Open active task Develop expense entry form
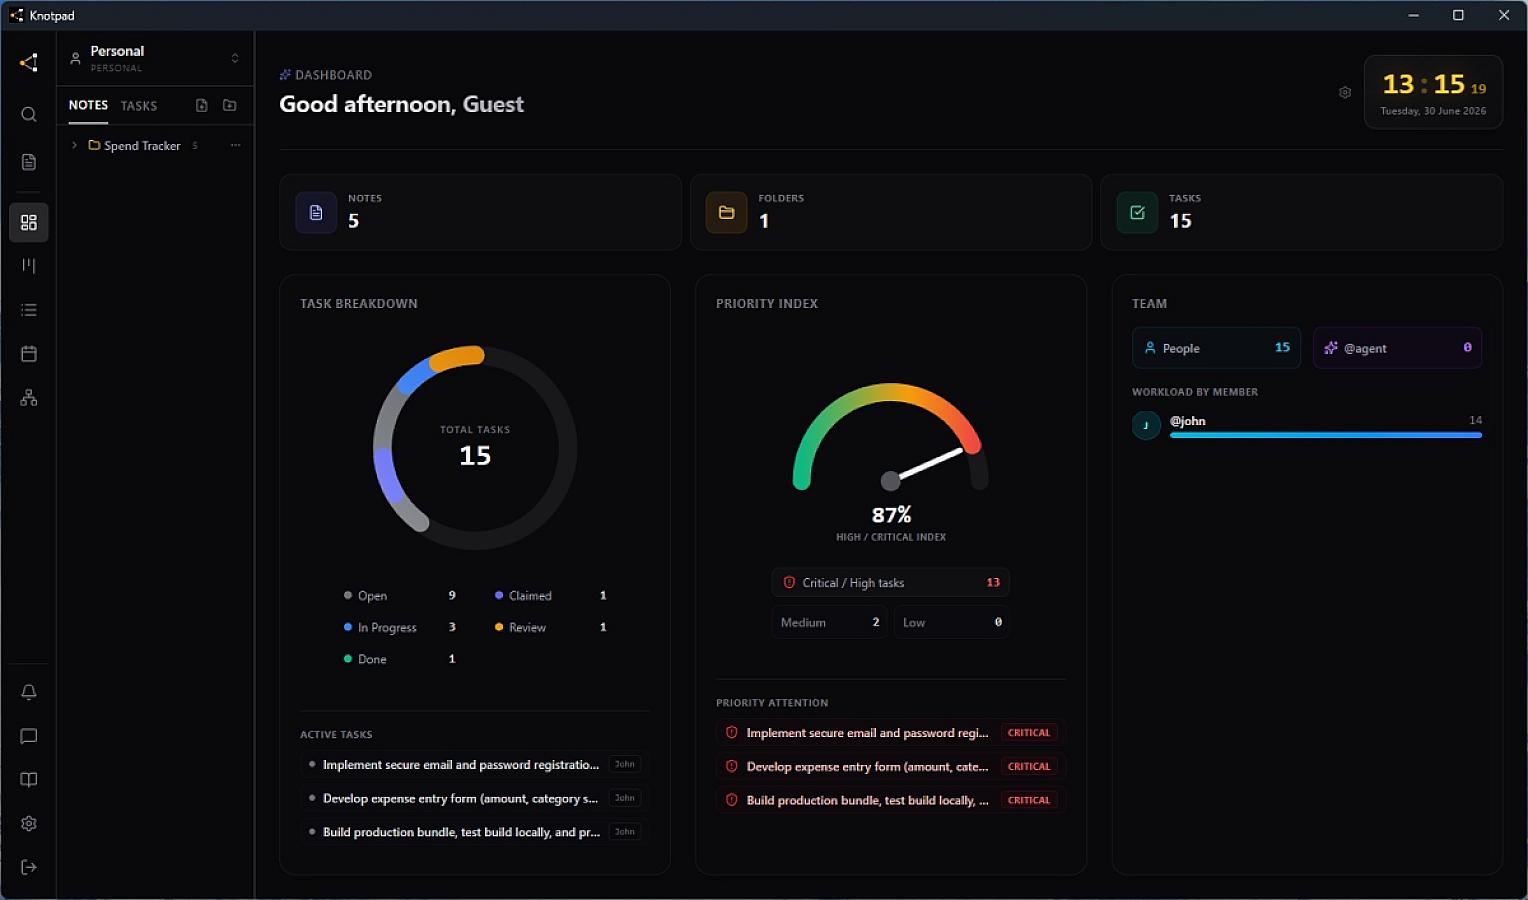Image resolution: width=1528 pixels, height=900 pixels. pos(475,798)
